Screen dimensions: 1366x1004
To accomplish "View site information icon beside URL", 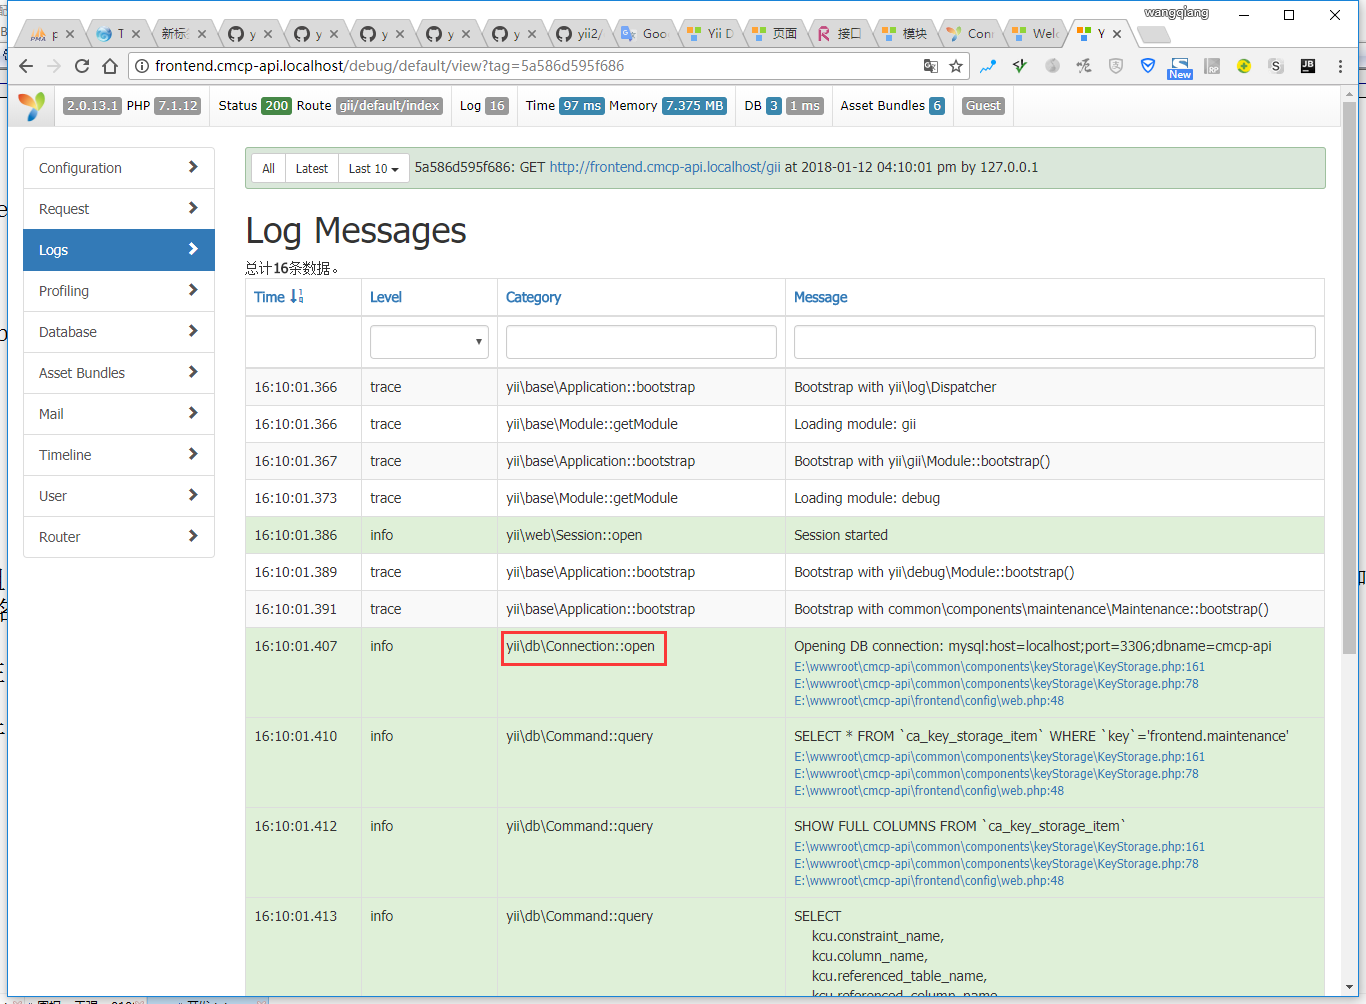I will tap(142, 66).
